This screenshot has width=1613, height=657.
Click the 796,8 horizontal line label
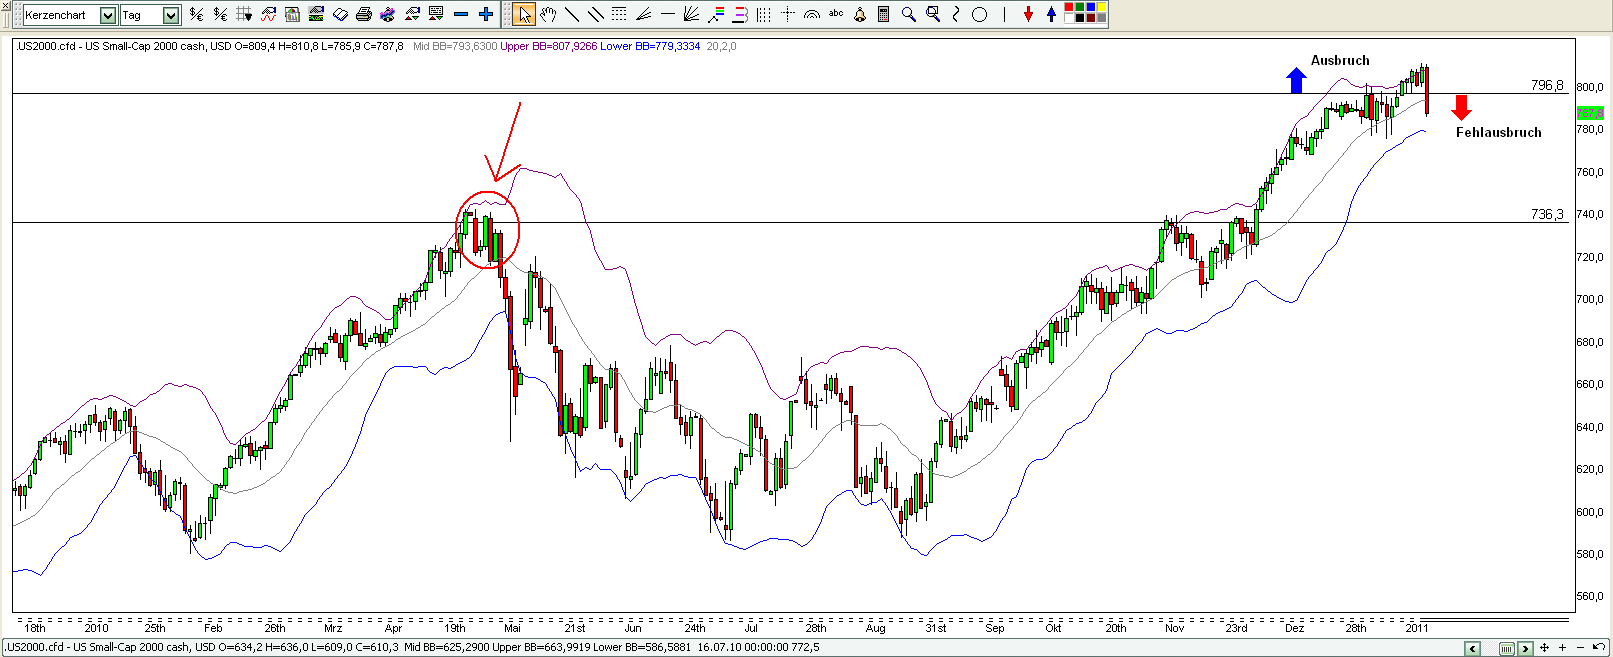coord(1547,85)
